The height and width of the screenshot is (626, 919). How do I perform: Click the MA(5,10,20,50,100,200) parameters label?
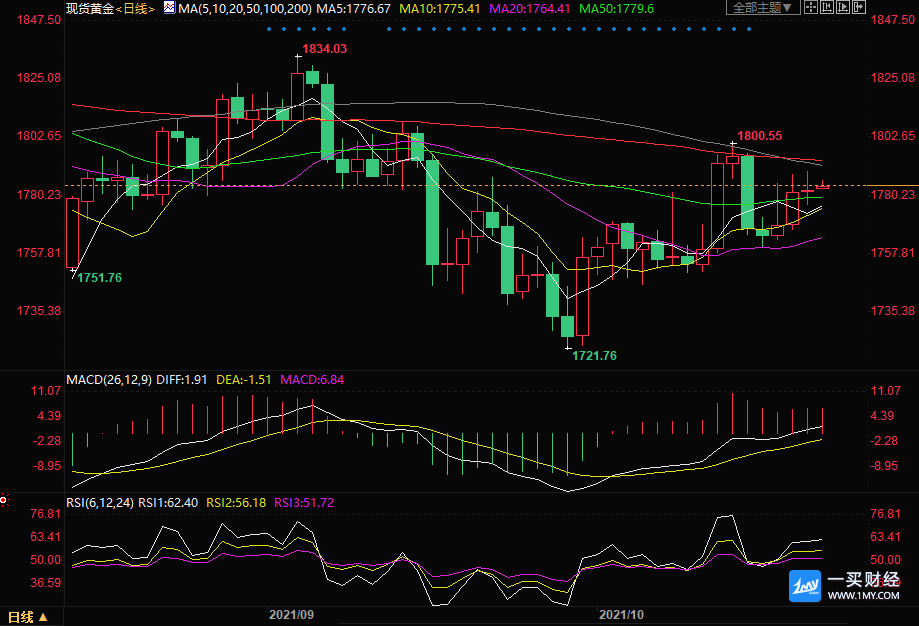(x=244, y=9)
